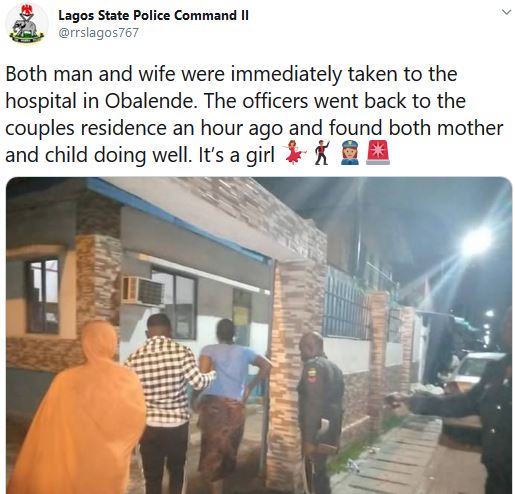Click the bright street light in the photo

476,241
